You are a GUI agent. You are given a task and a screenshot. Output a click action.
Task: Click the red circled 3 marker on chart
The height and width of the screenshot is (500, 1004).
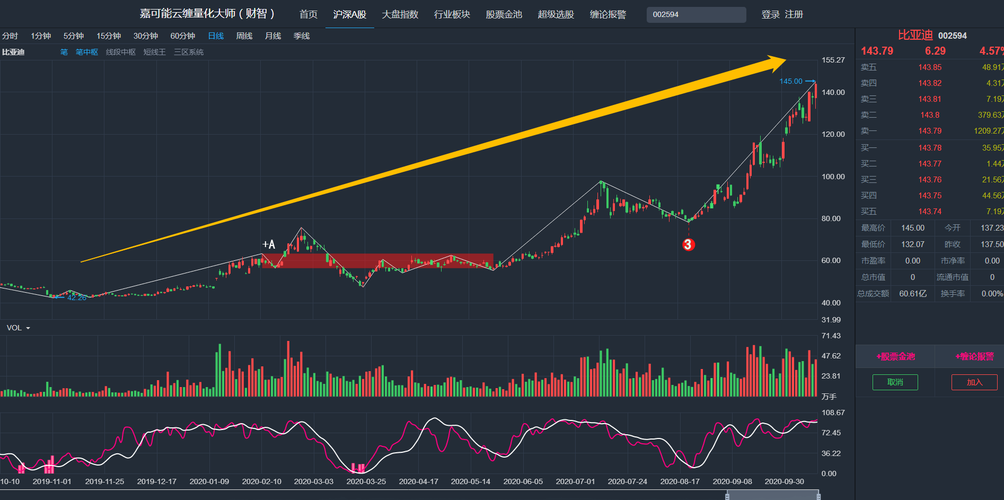[688, 243]
